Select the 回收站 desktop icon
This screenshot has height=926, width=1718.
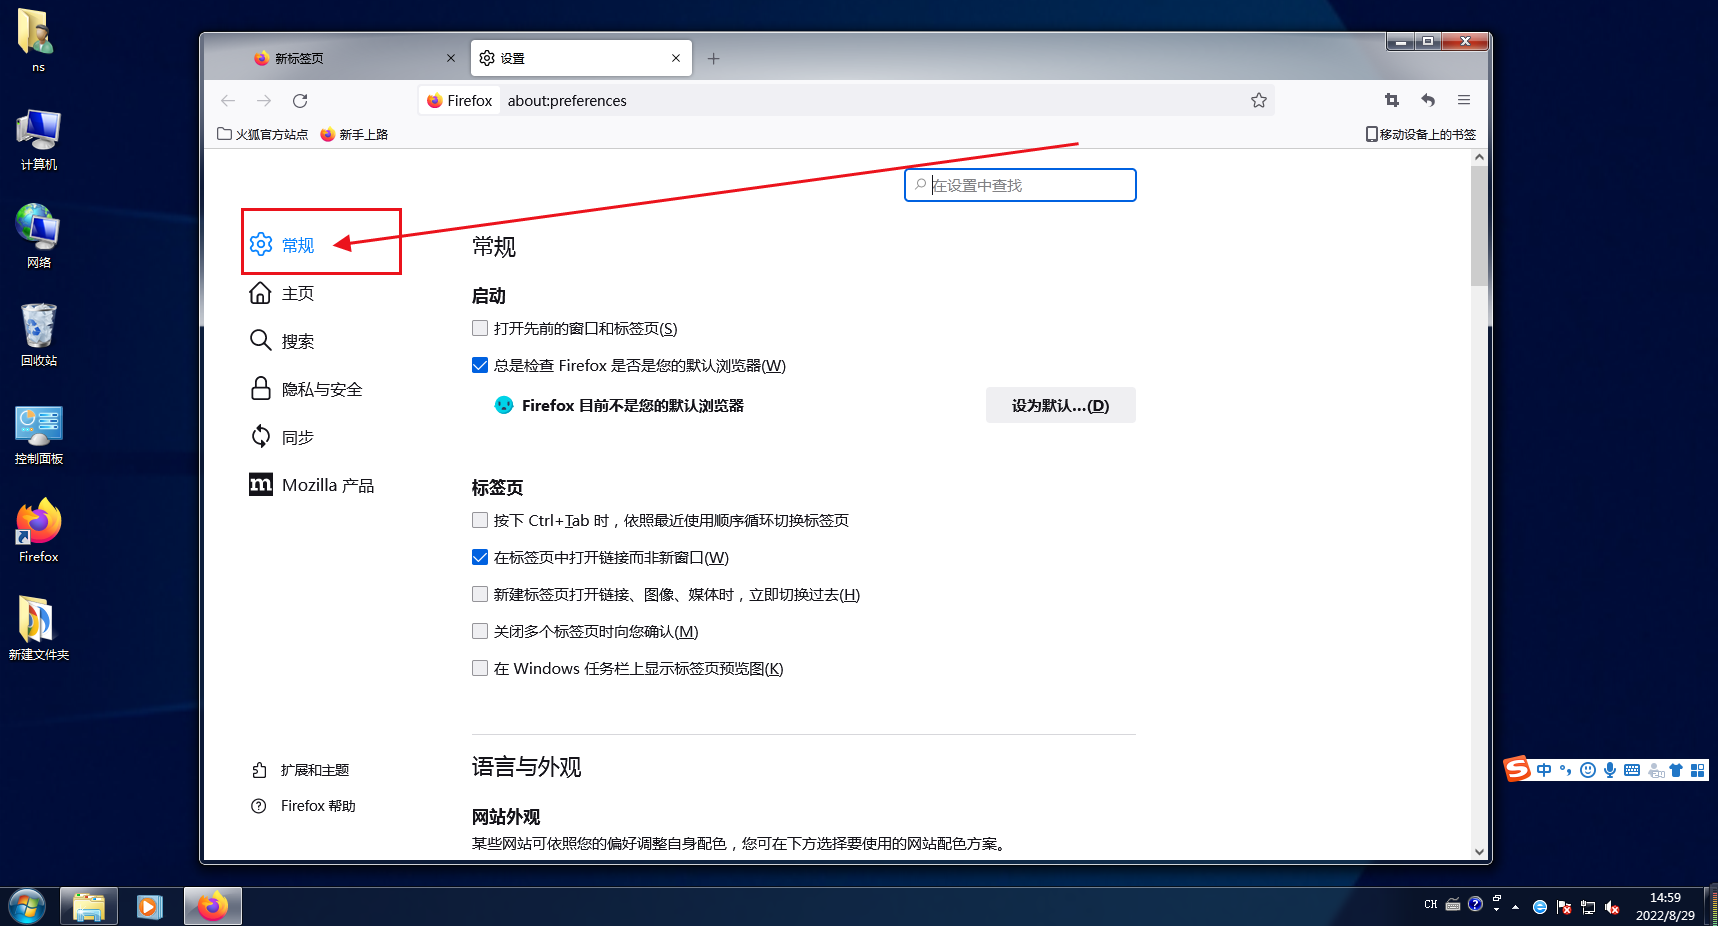[39, 335]
